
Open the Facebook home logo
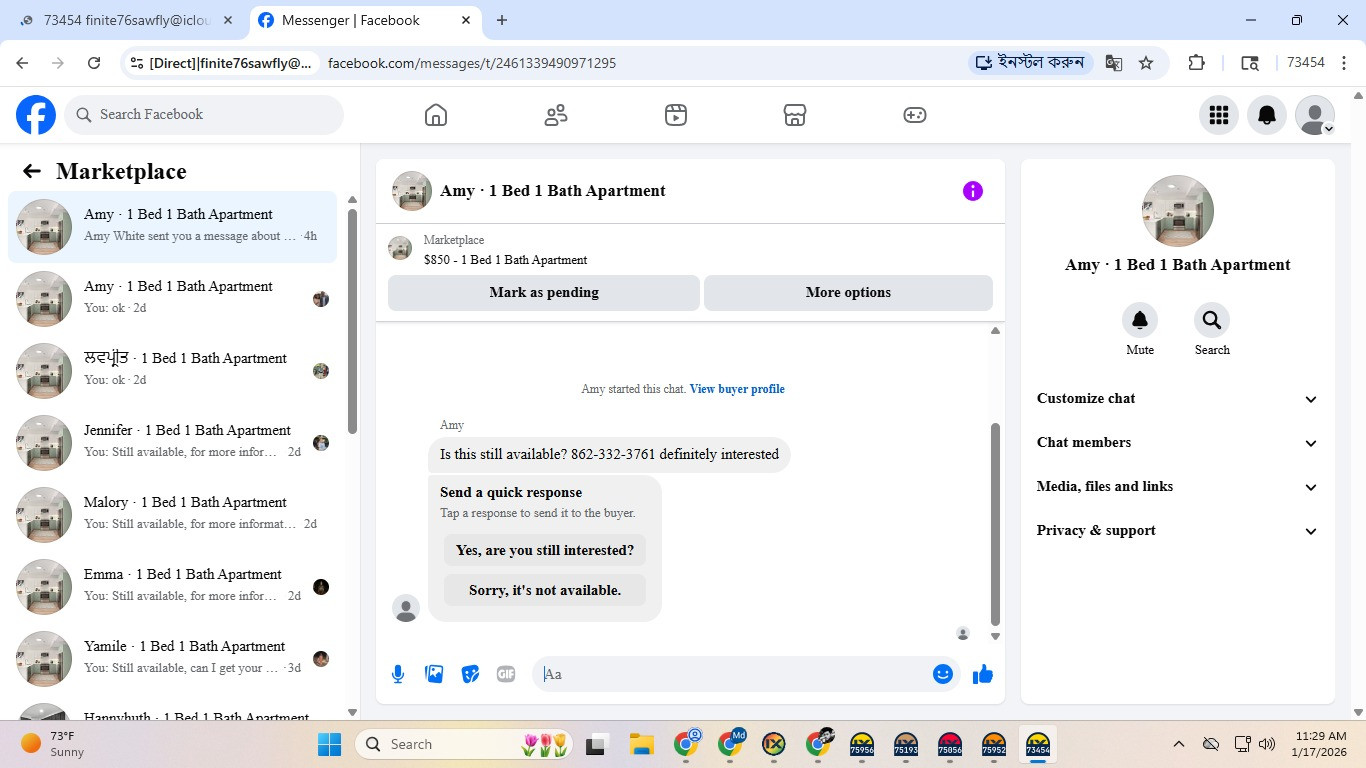[x=36, y=115]
